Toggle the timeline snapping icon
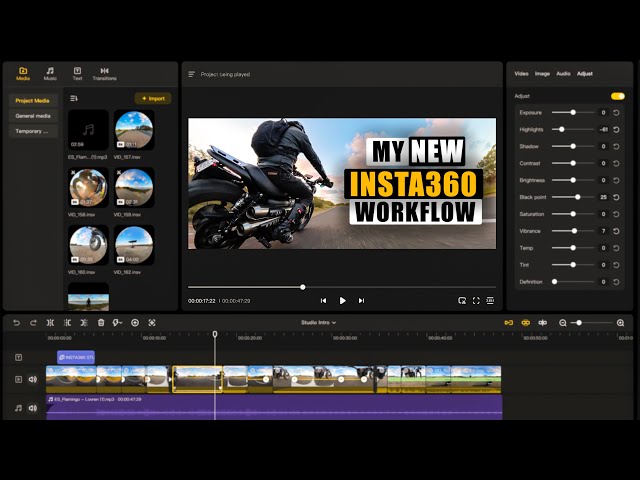The image size is (640, 480). pyautogui.click(x=542, y=323)
